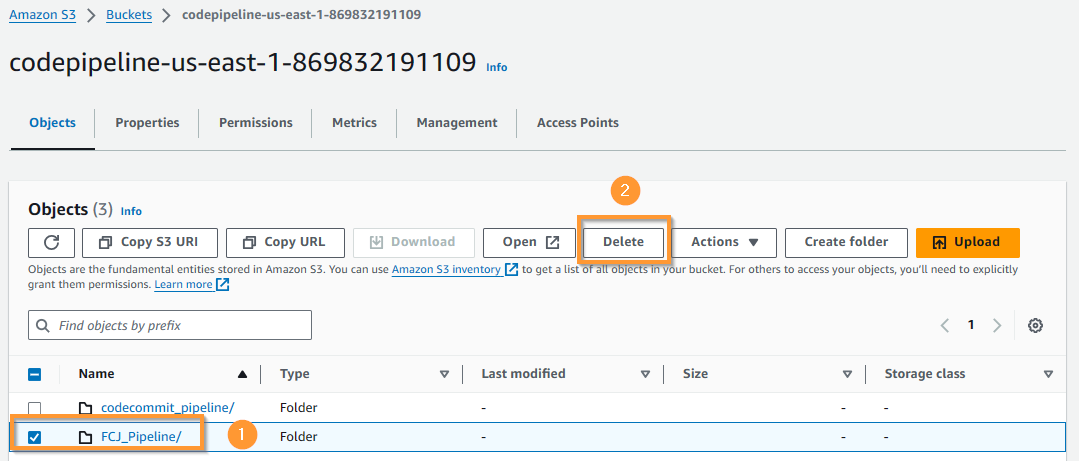Click the external link icon after Amazon S3 inventory
Viewport: 1079px width, 461px height.
[x=511, y=269]
